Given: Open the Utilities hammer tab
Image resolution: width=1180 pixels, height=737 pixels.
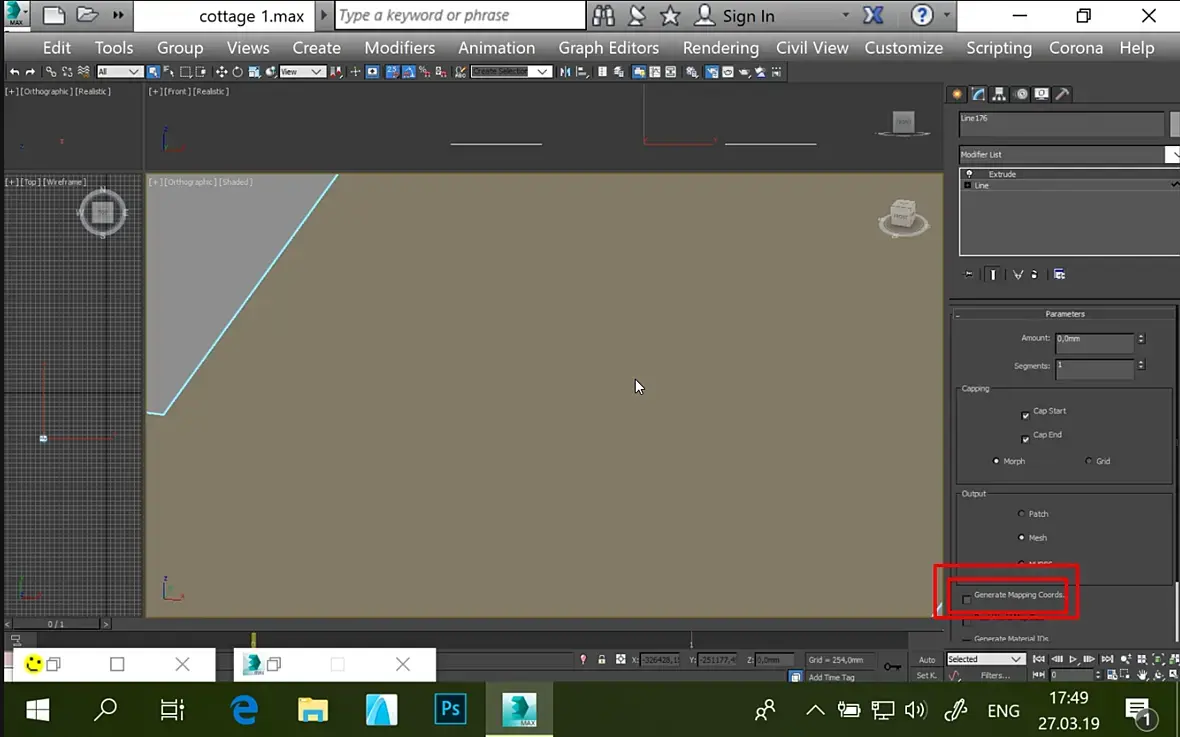Looking at the screenshot, I should (x=1062, y=94).
